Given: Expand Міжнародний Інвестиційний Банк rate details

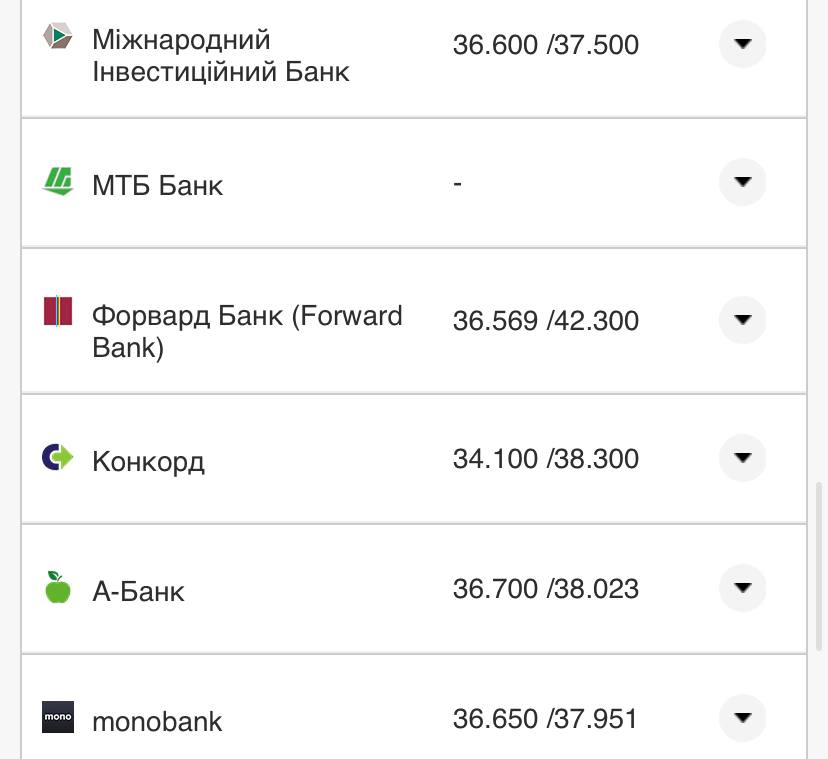Looking at the screenshot, I should click(742, 44).
